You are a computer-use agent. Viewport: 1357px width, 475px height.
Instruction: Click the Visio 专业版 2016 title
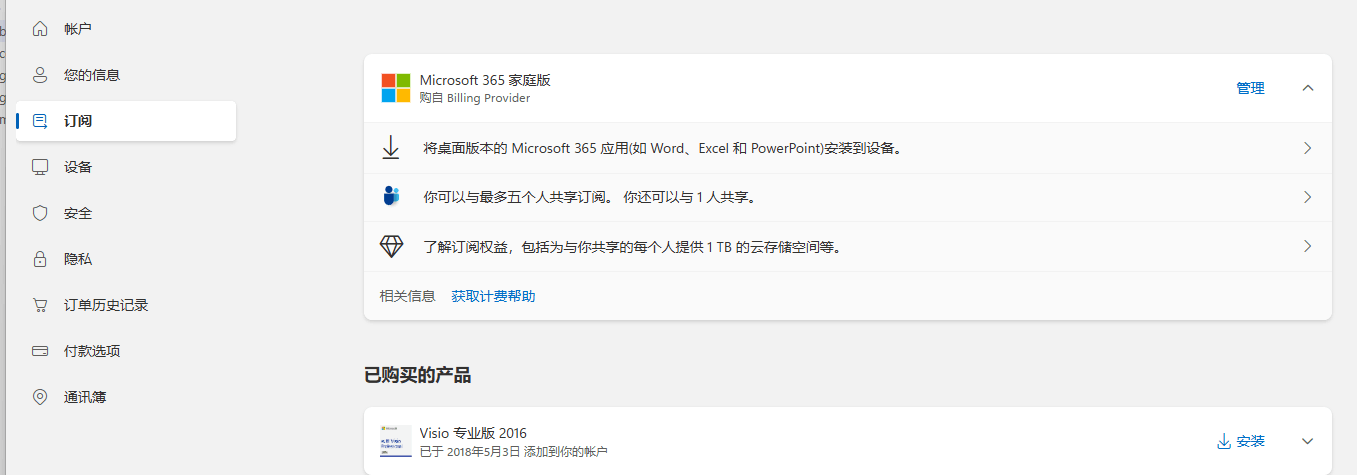coord(473,433)
